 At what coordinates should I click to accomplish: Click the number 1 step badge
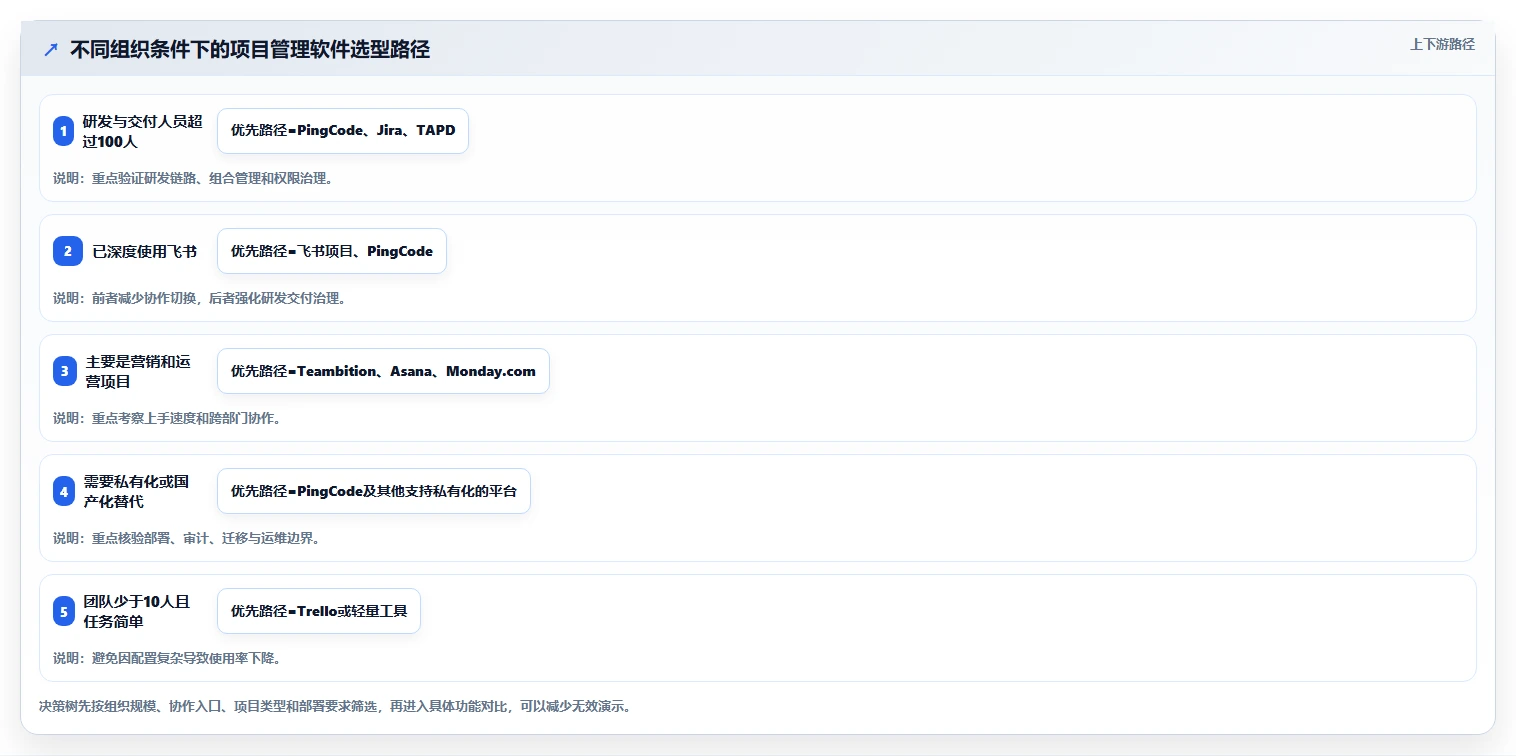[x=64, y=131]
